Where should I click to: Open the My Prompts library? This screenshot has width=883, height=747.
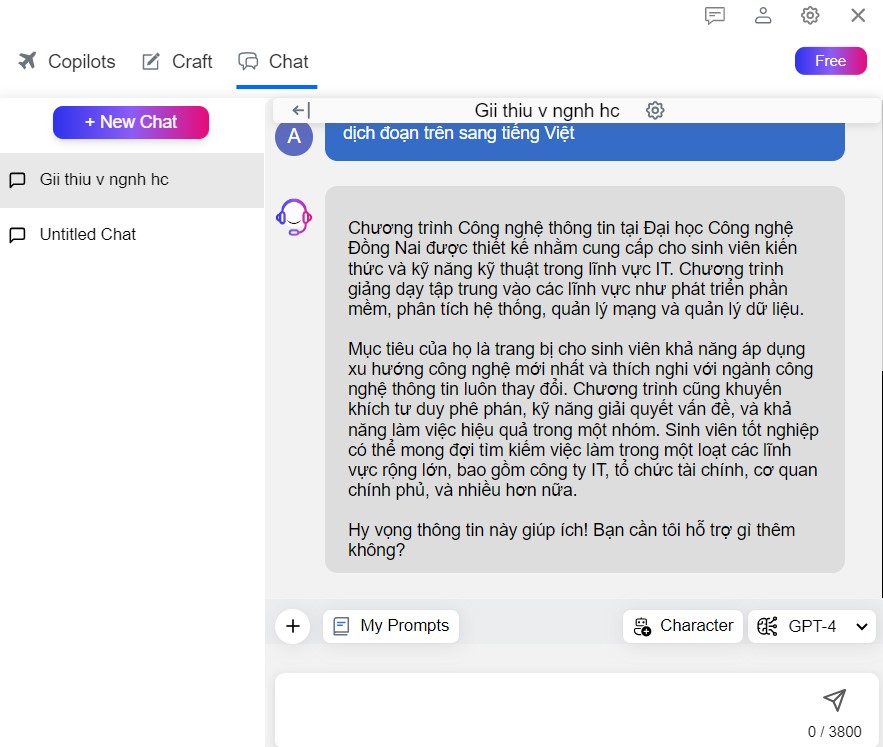point(391,626)
